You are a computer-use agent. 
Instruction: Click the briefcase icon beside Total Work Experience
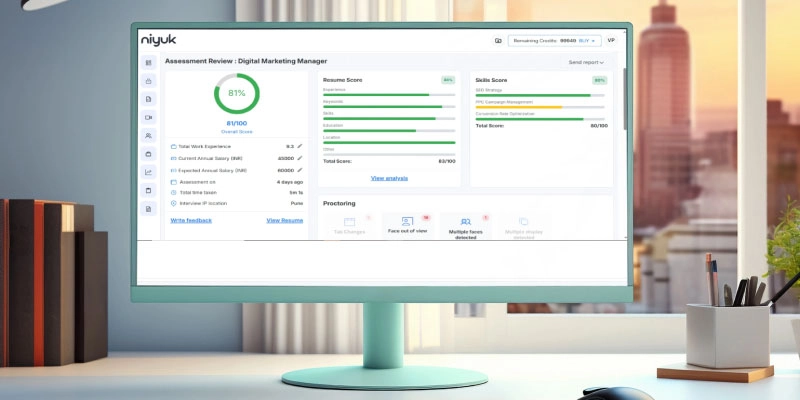pyautogui.click(x=173, y=146)
